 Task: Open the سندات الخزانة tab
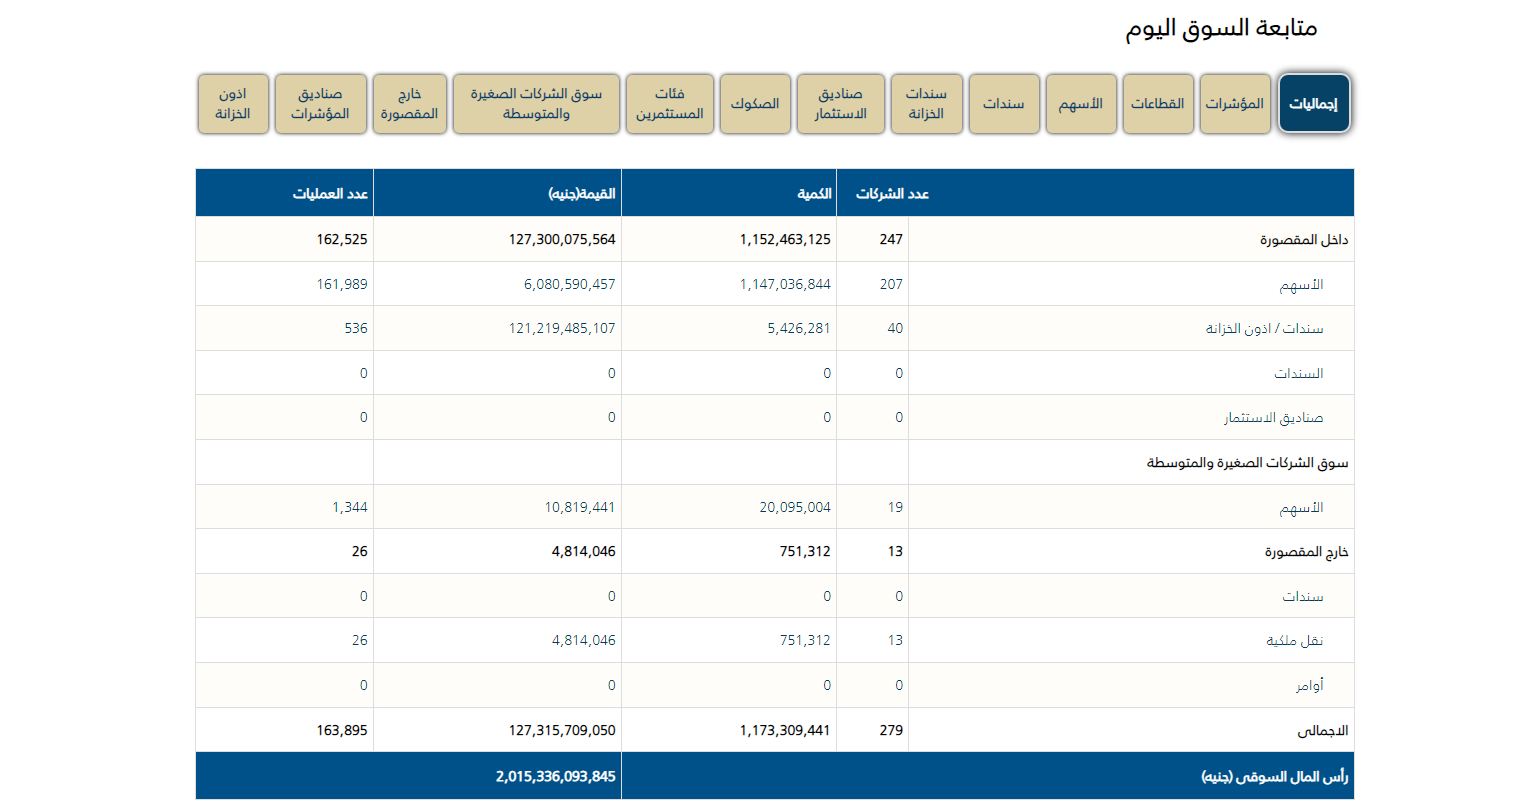pyautogui.click(x=926, y=104)
